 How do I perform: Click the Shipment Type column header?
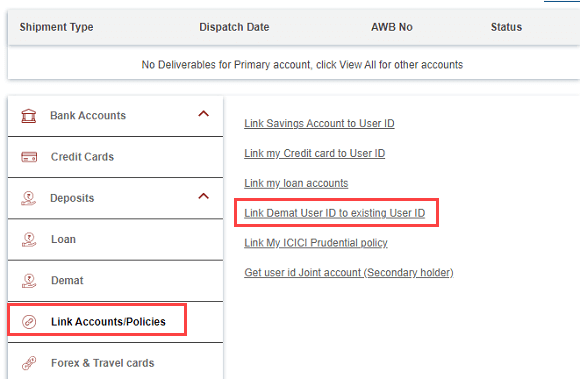[57, 27]
